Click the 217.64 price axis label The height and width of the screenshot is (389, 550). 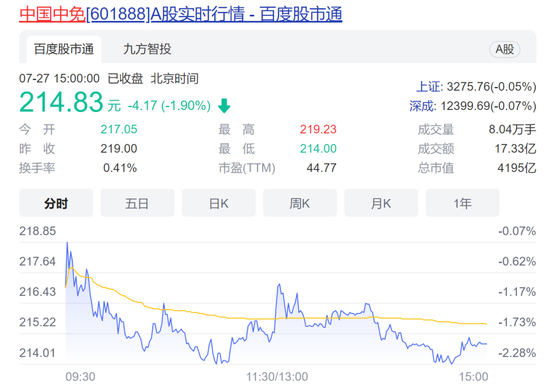[38, 261]
